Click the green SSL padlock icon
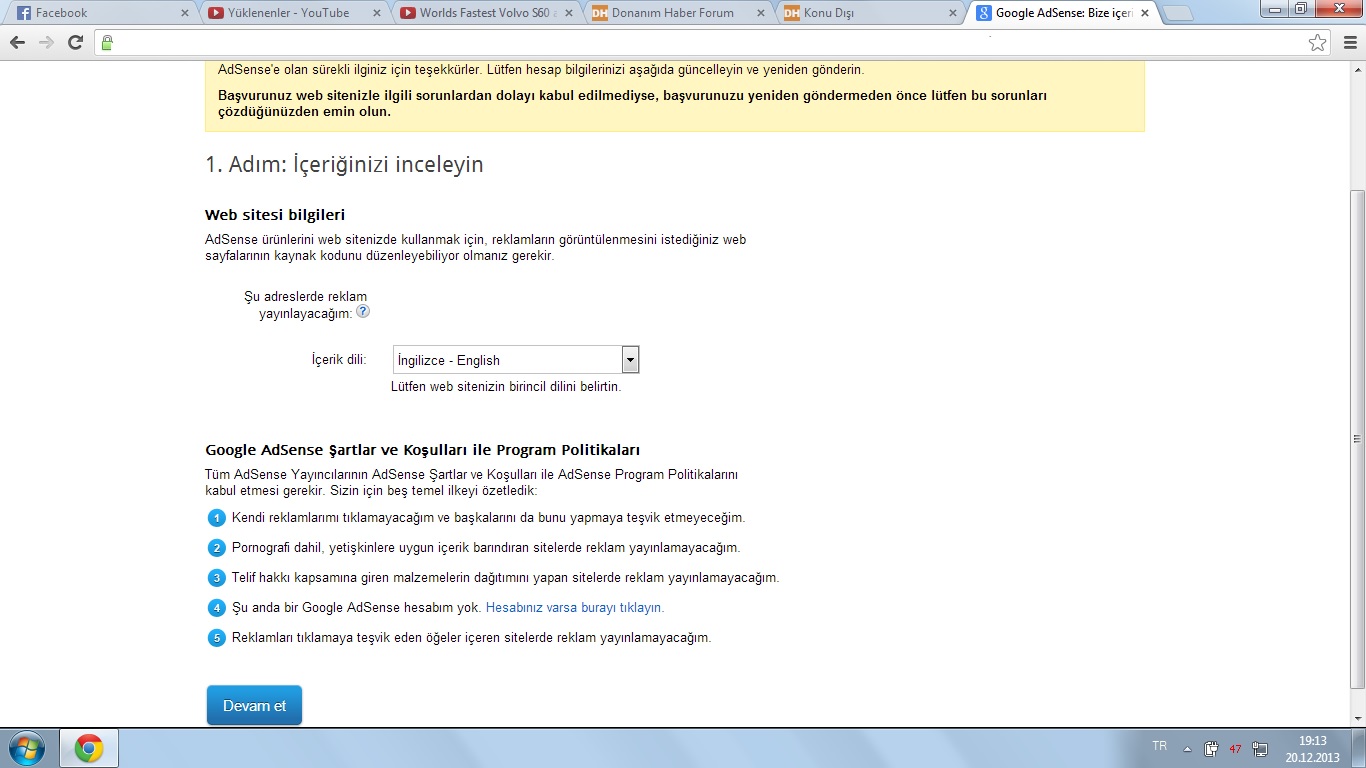Image resolution: width=1366 pixels, height=768 pixels. [107, 43]
